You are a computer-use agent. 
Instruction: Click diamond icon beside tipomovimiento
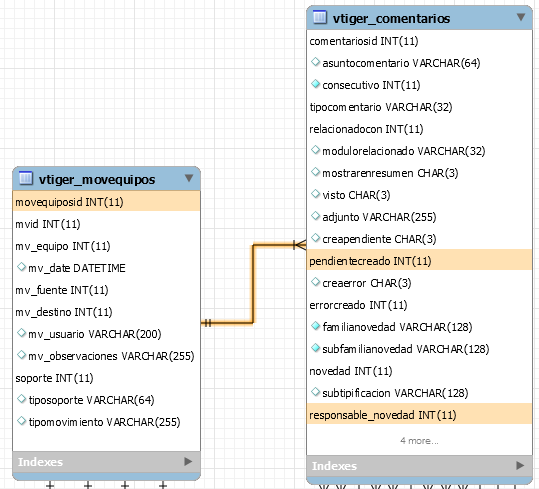(x=22, y=420)
